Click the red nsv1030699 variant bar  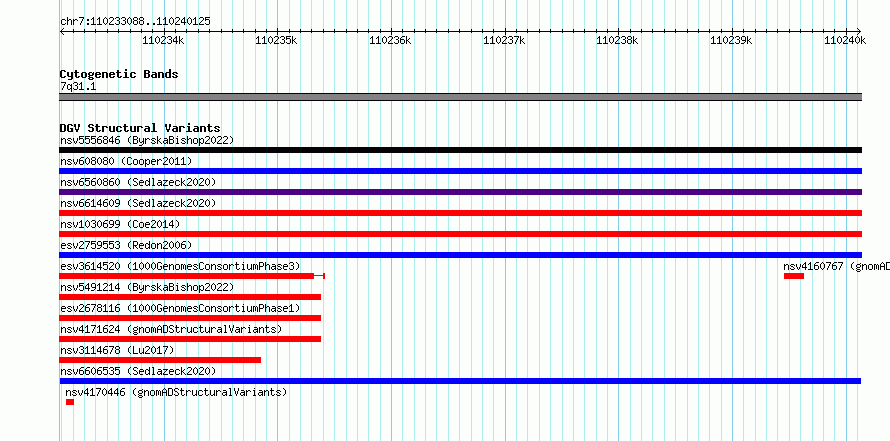pos(460,234)
